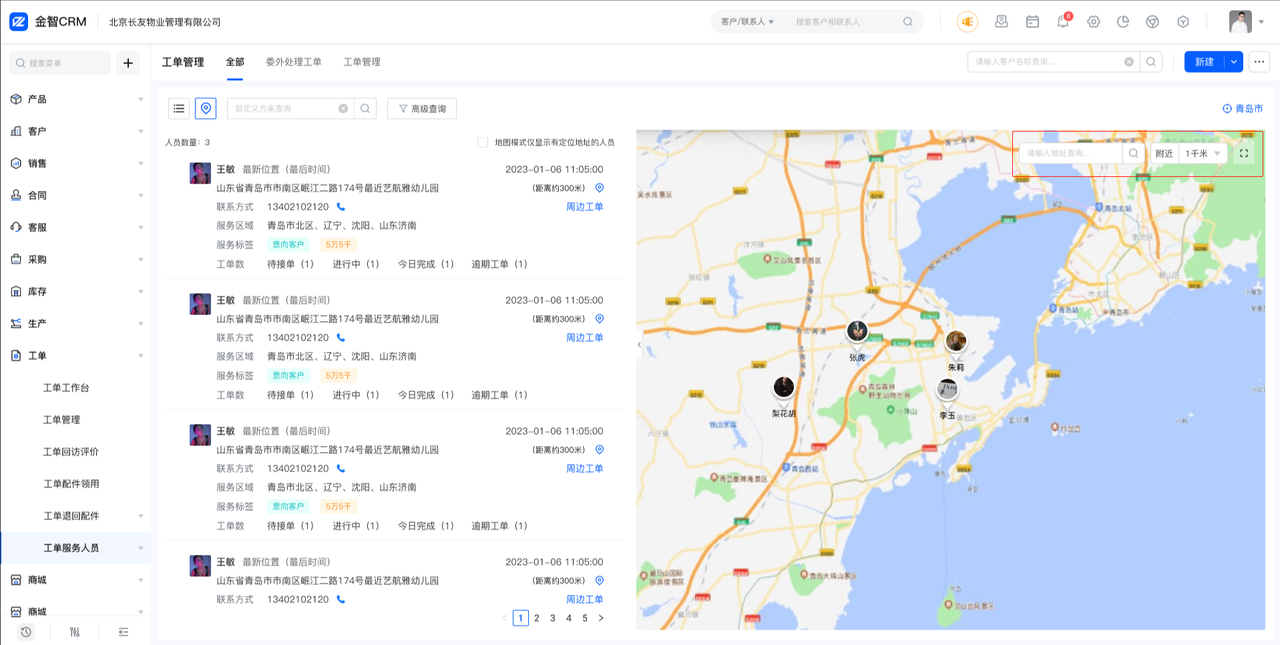Open 高级查询 advanced filter
Viewport: 1280px width, 645px height.
(x=422, y=108)
